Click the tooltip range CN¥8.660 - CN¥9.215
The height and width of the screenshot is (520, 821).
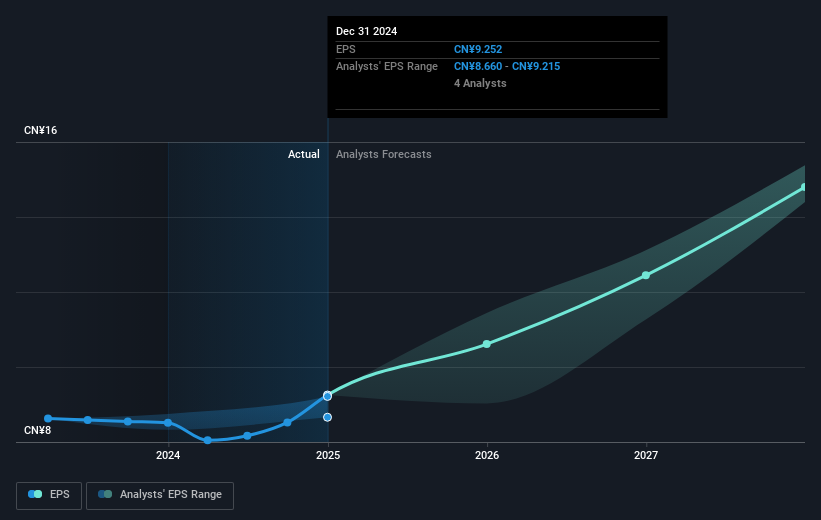[x=507, y=67]
